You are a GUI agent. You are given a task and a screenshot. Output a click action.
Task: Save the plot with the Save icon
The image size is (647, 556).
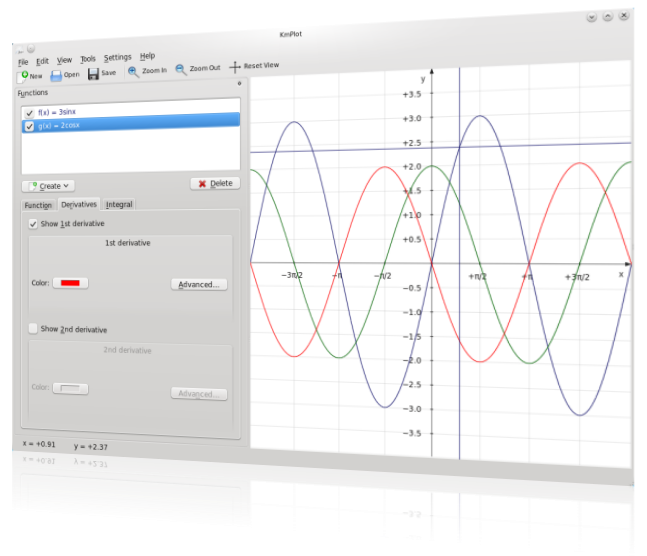coord(93,73)
